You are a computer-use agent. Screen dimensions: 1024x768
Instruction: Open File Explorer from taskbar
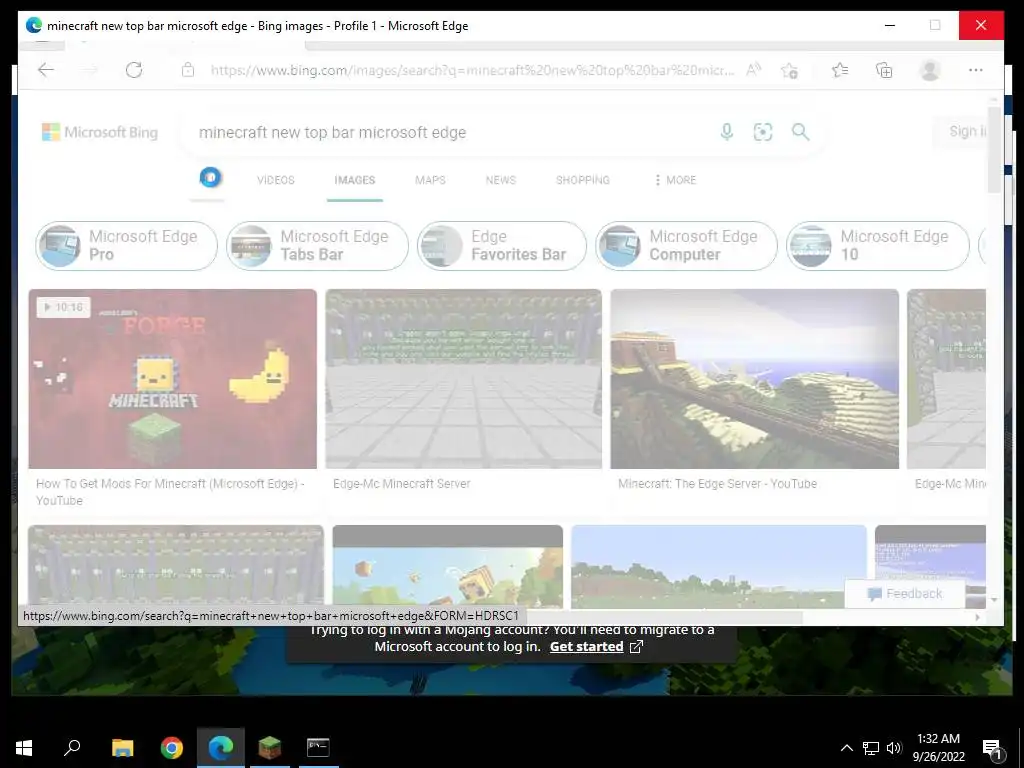click(122, 748)
